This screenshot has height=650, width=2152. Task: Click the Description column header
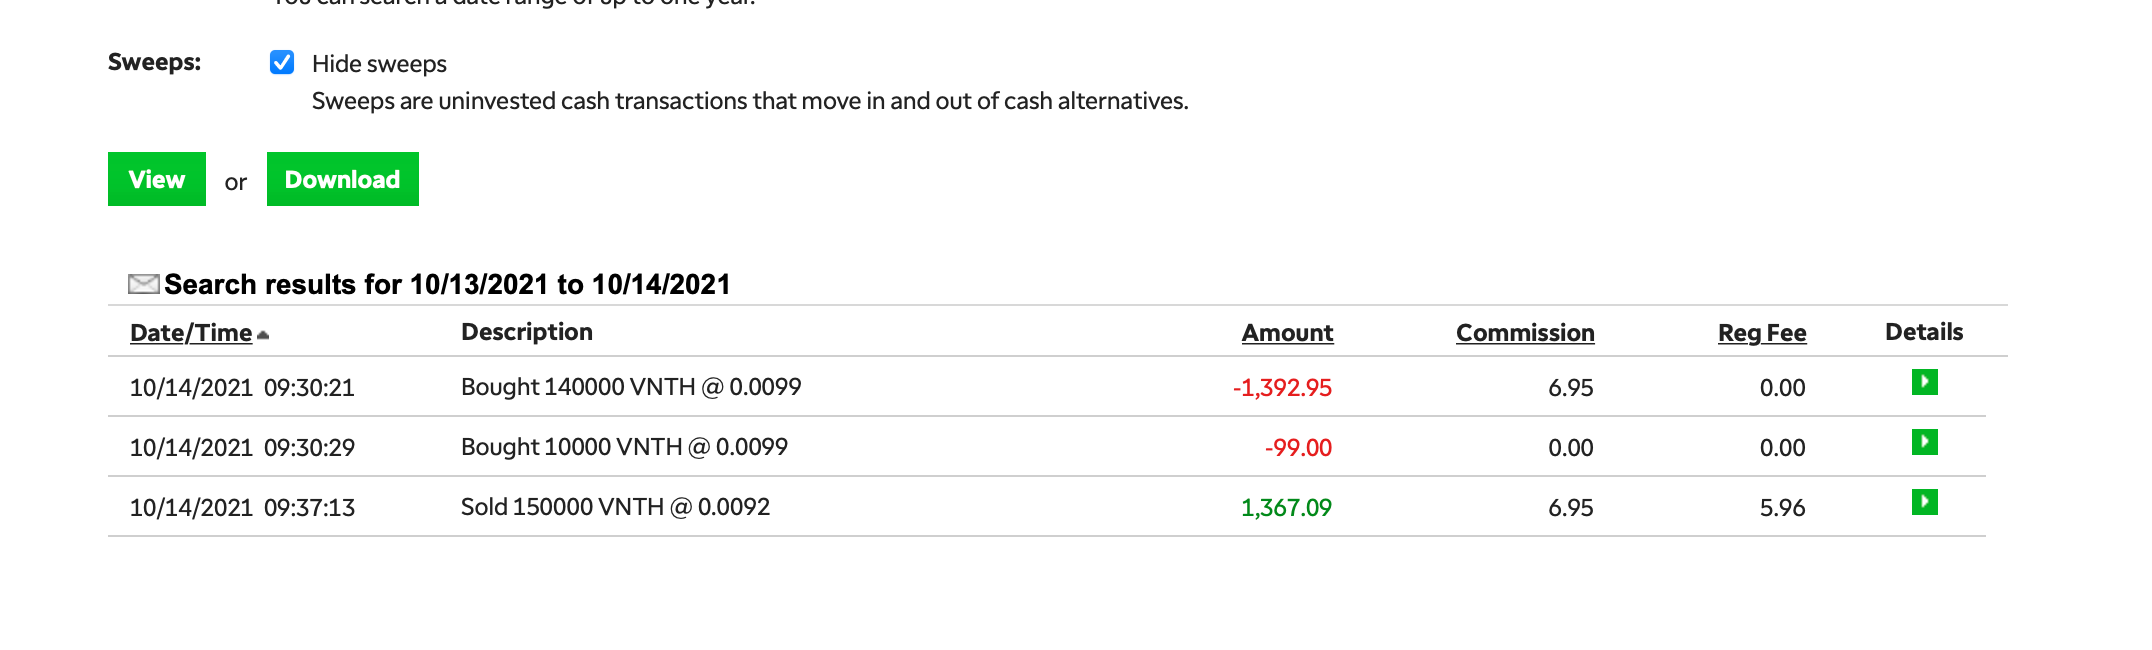(527, 332)
